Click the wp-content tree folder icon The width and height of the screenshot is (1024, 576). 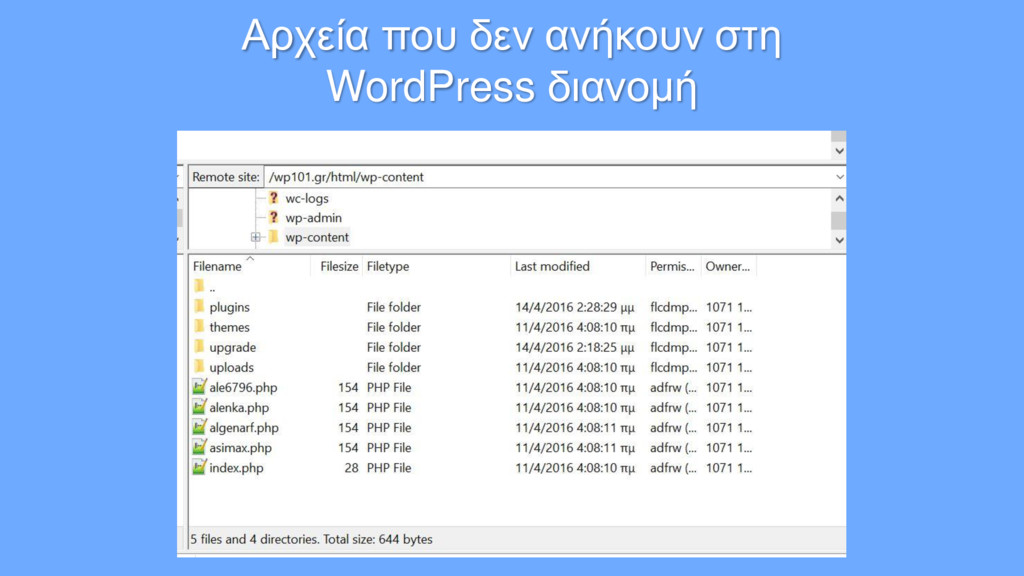tap(274, 236)
